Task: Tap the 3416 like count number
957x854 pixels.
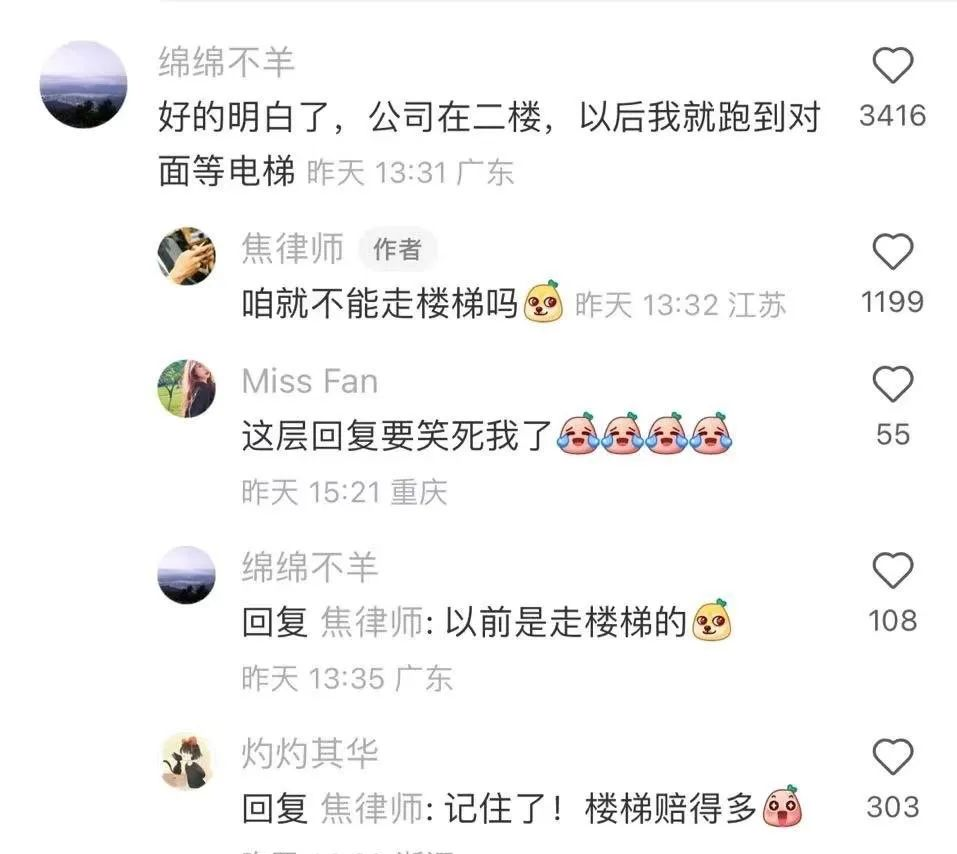Action: point(892,115)
